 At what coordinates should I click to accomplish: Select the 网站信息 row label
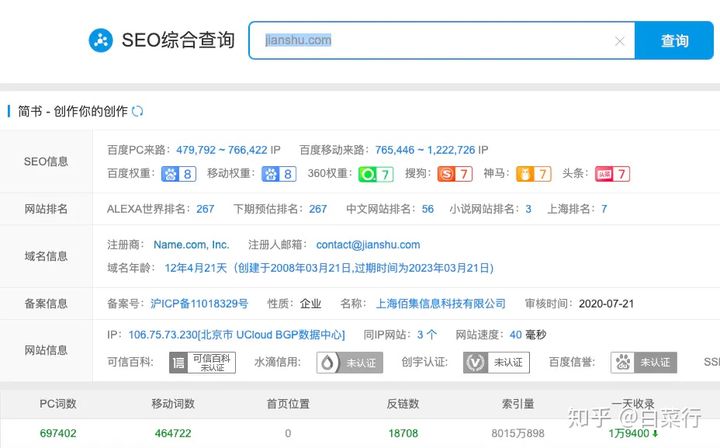(46, 350)
